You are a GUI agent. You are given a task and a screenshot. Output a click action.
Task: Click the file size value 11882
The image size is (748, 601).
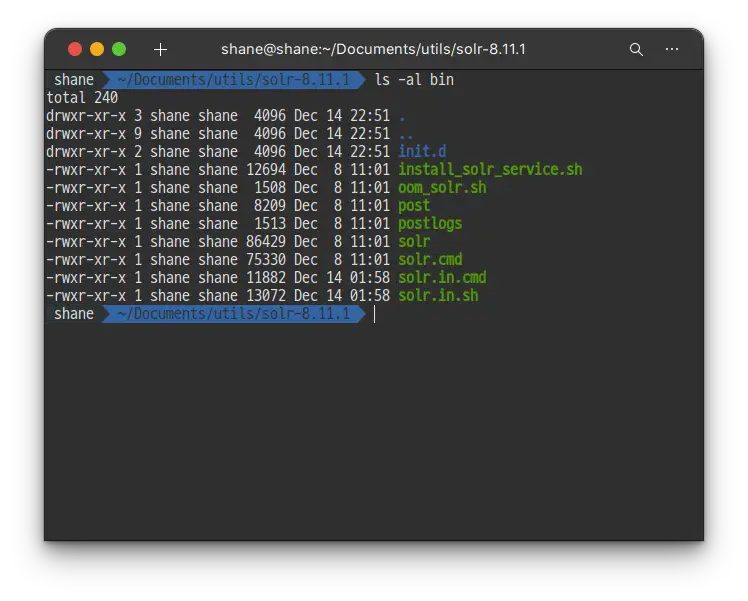266,278
